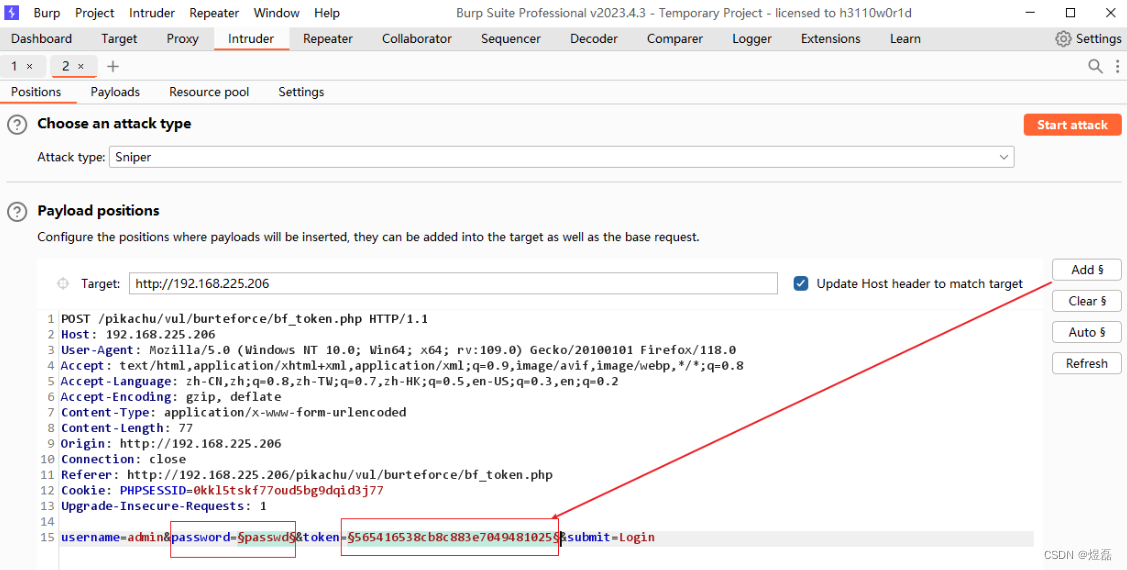Toggle Update Host header to match target
The image size is (1127, 570).
[x=801, y=284]
